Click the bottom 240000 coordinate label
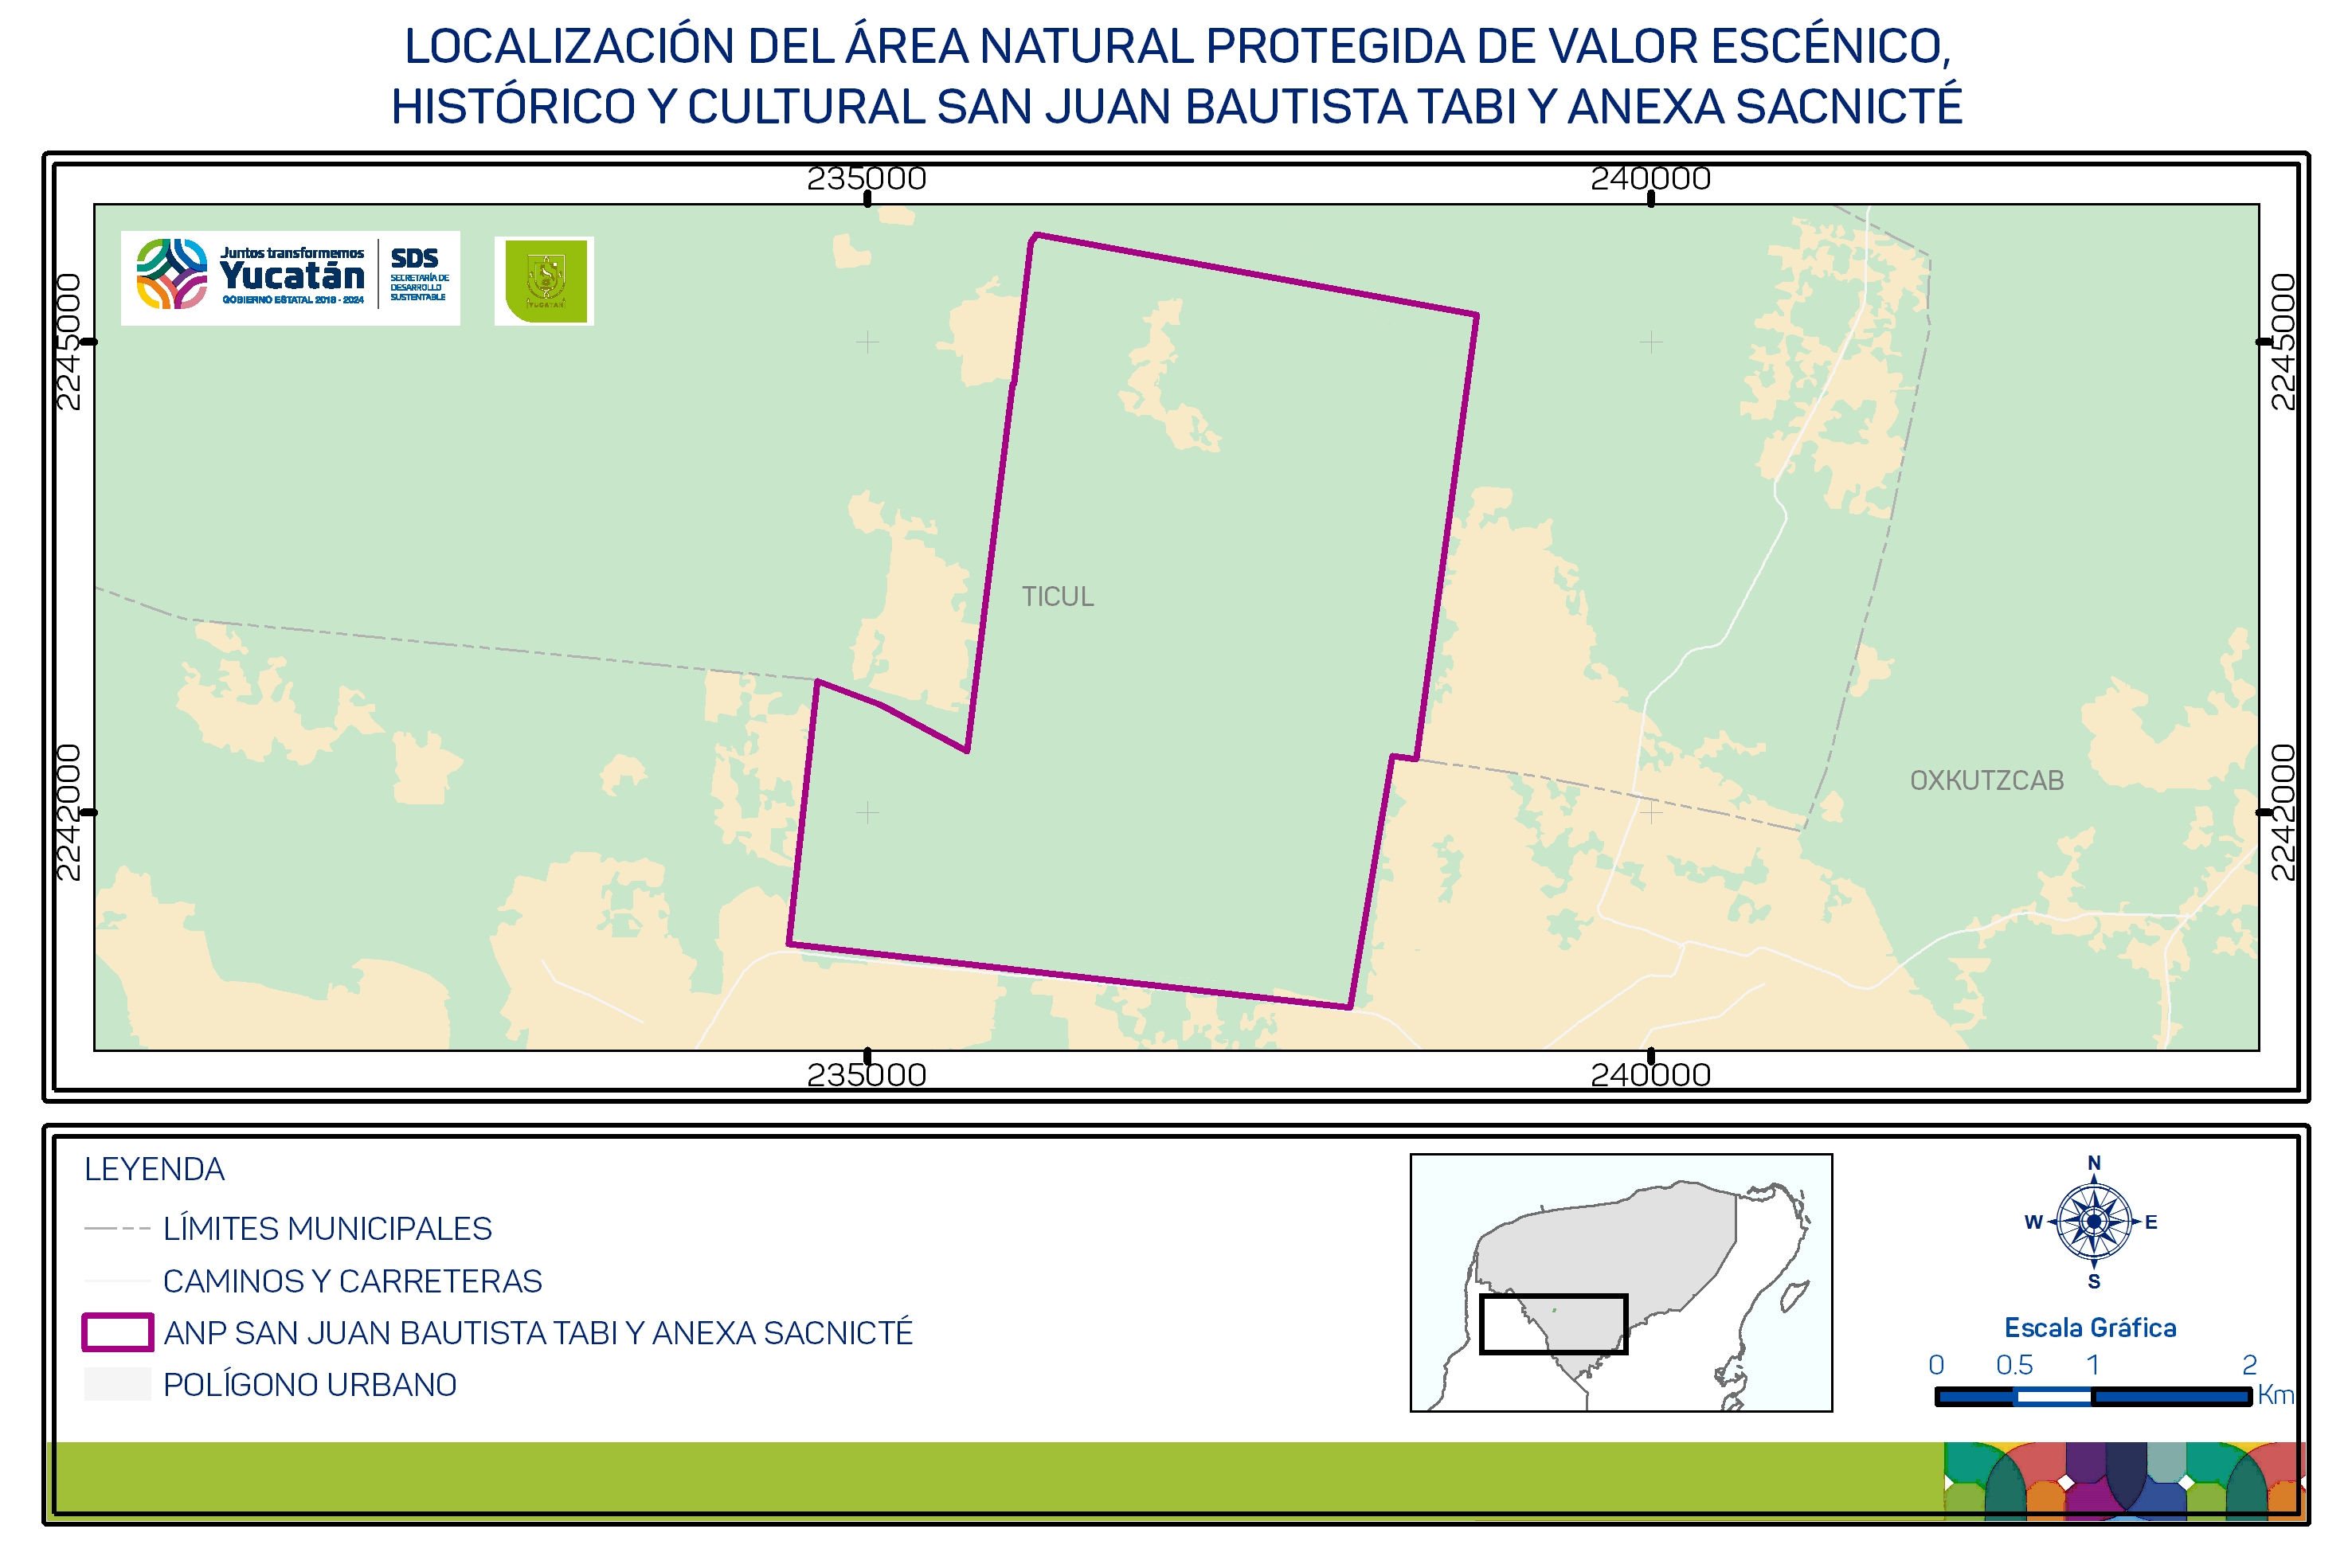This screenshot has height=1568, width=2352. [x=1650, y=1075]
